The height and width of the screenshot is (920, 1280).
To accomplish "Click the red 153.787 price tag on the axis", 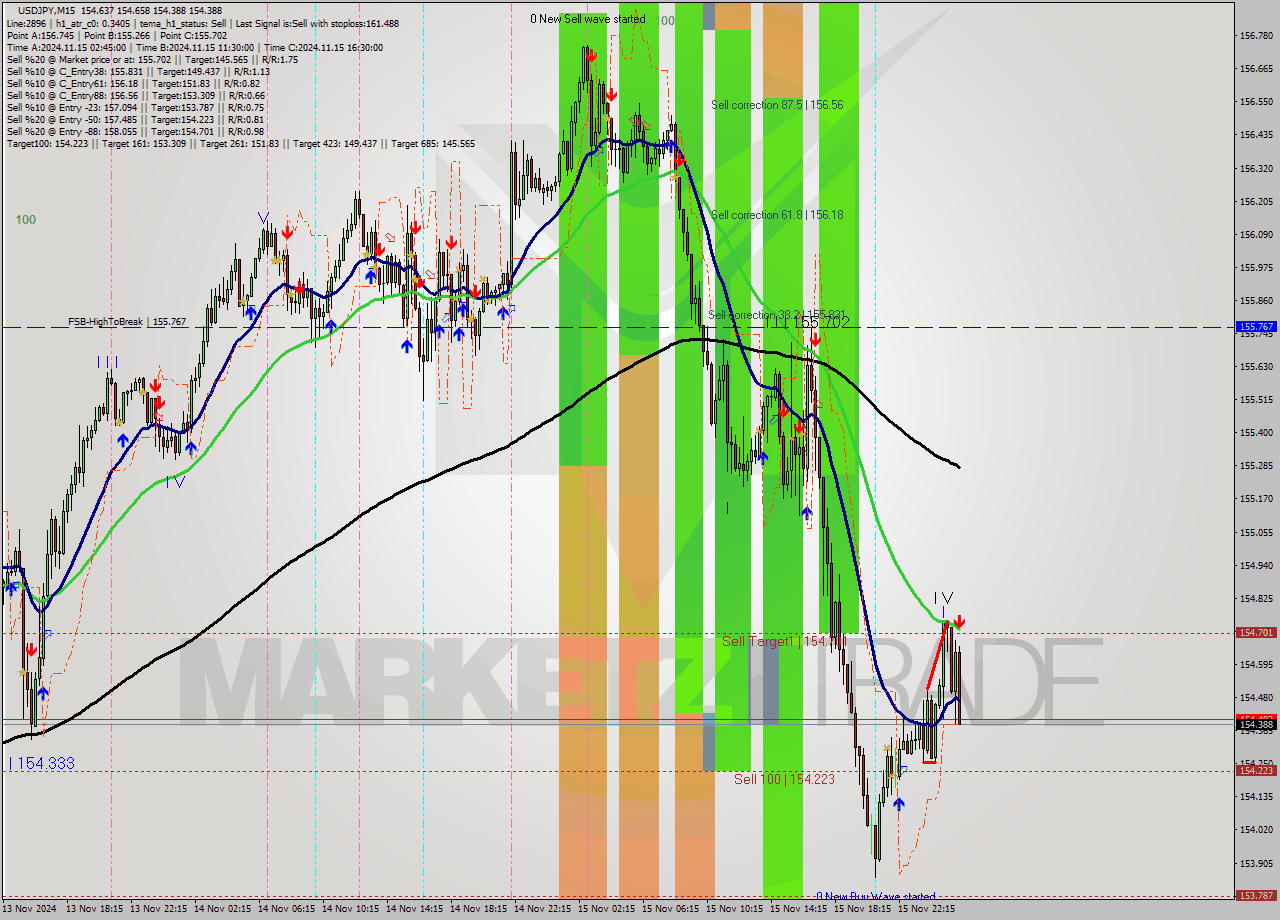I will pyautogui.click(x=1256, y=896).
